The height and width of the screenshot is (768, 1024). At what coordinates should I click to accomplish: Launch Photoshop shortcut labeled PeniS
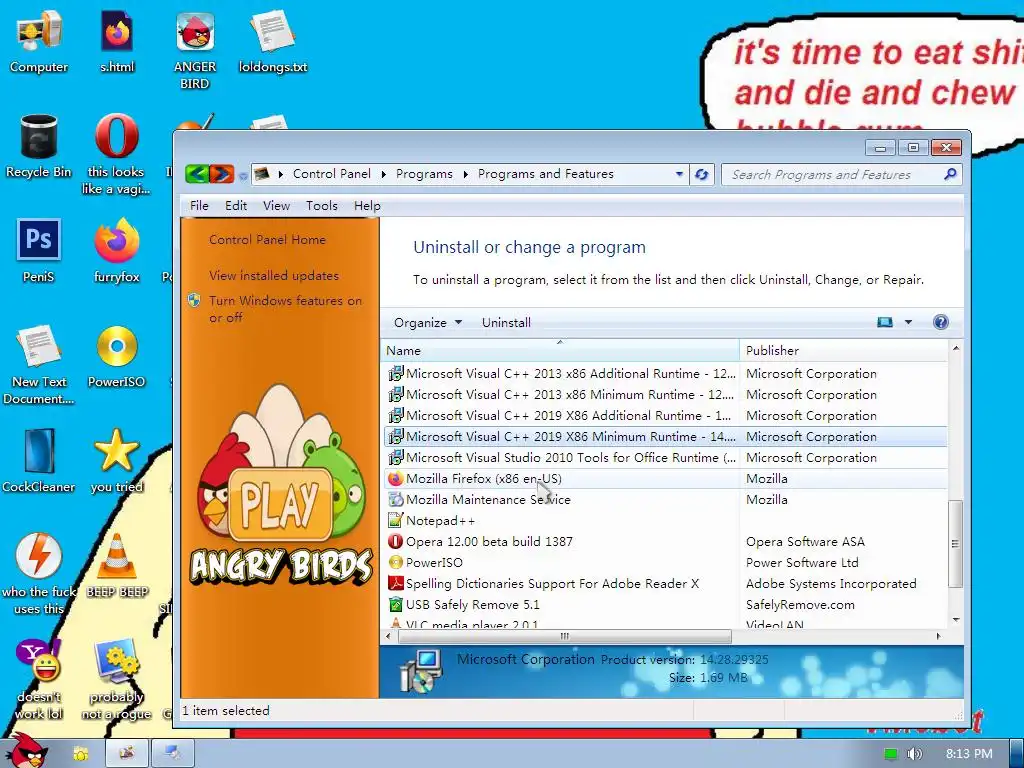pyautogui.click(x=39, y=251)
